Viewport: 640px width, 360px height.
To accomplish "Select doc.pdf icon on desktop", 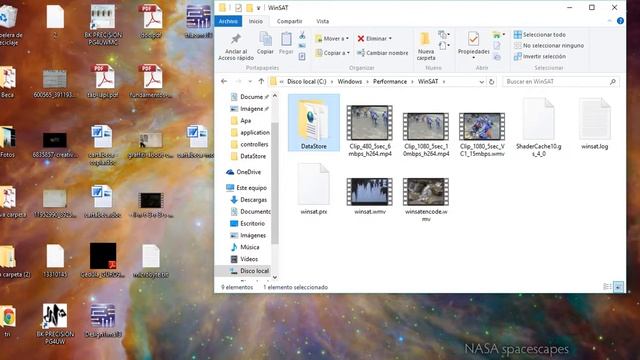I will coord(151,22).
